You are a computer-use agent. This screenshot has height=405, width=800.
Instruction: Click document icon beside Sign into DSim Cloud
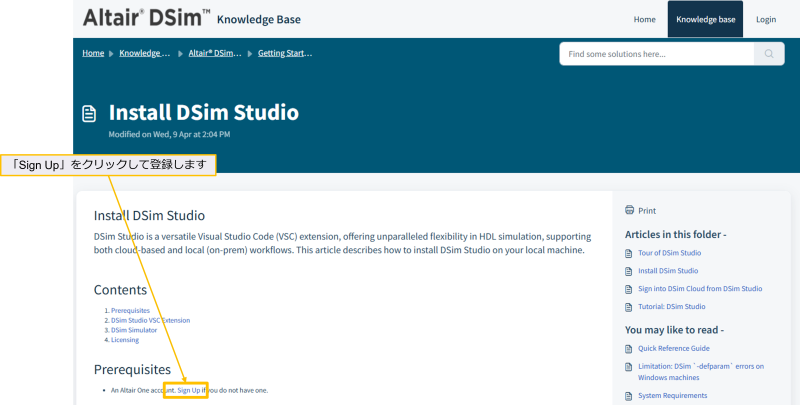[629, 289]
